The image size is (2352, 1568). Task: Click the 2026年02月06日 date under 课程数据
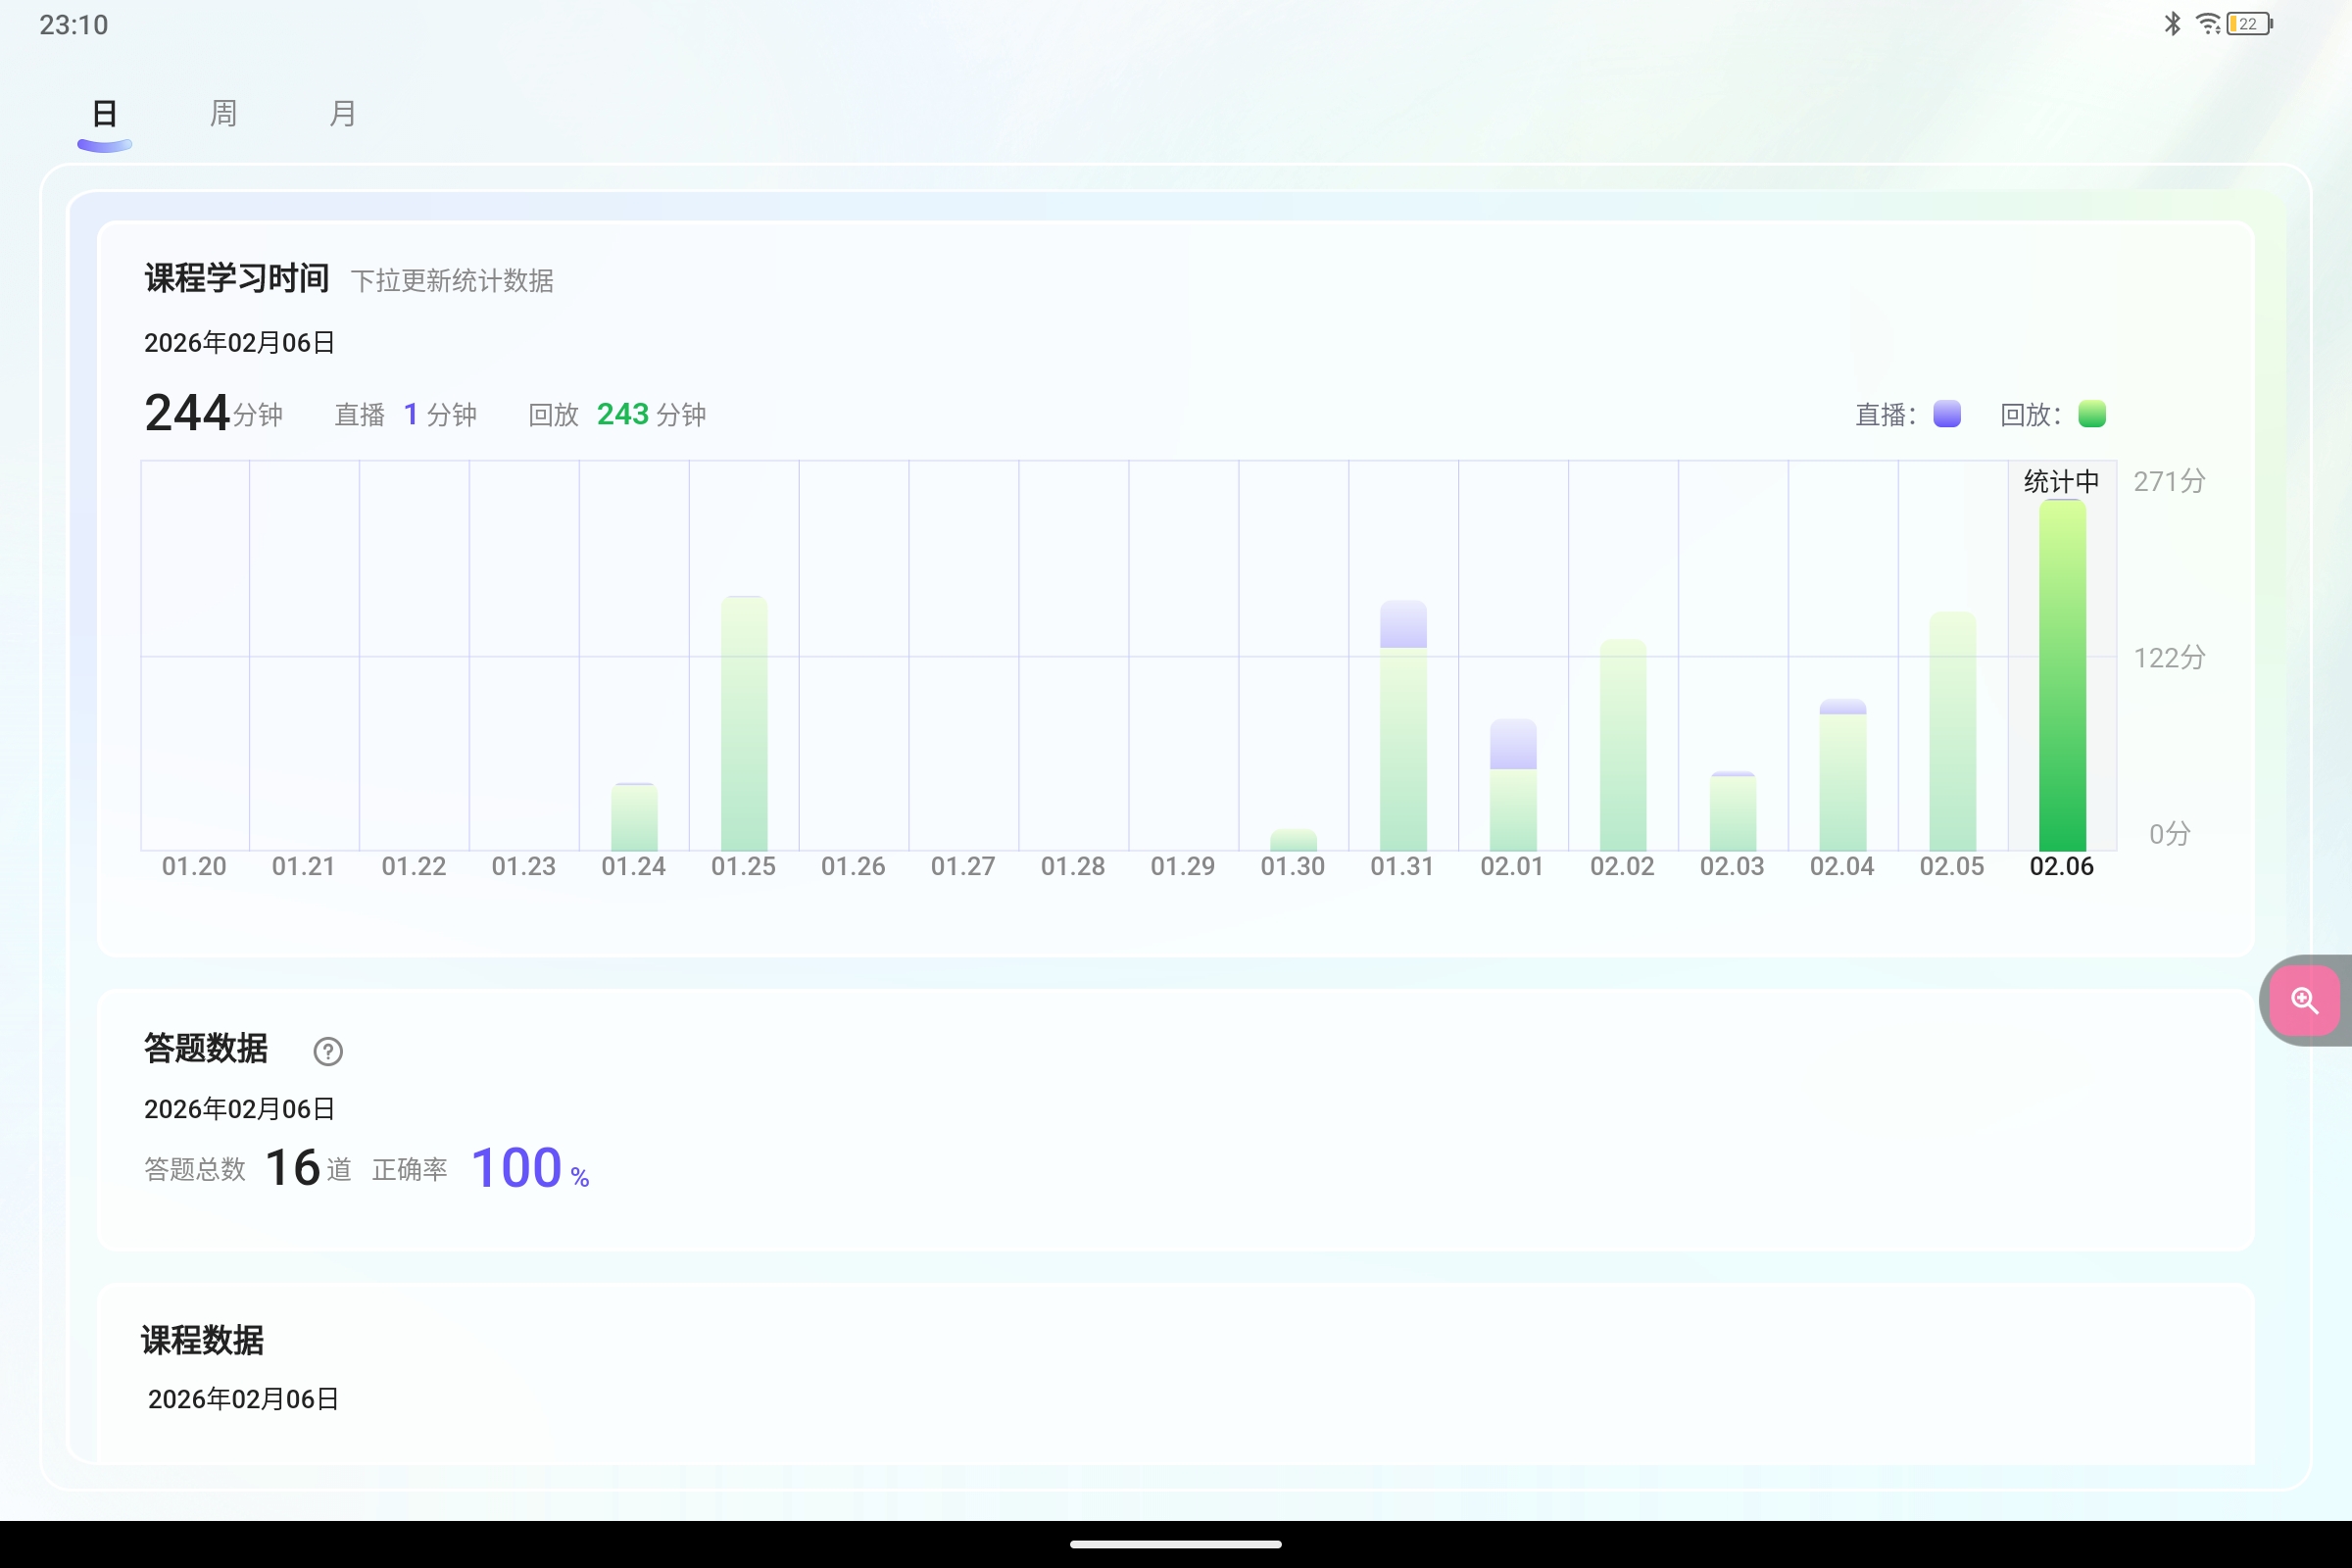pos(241,1399)
